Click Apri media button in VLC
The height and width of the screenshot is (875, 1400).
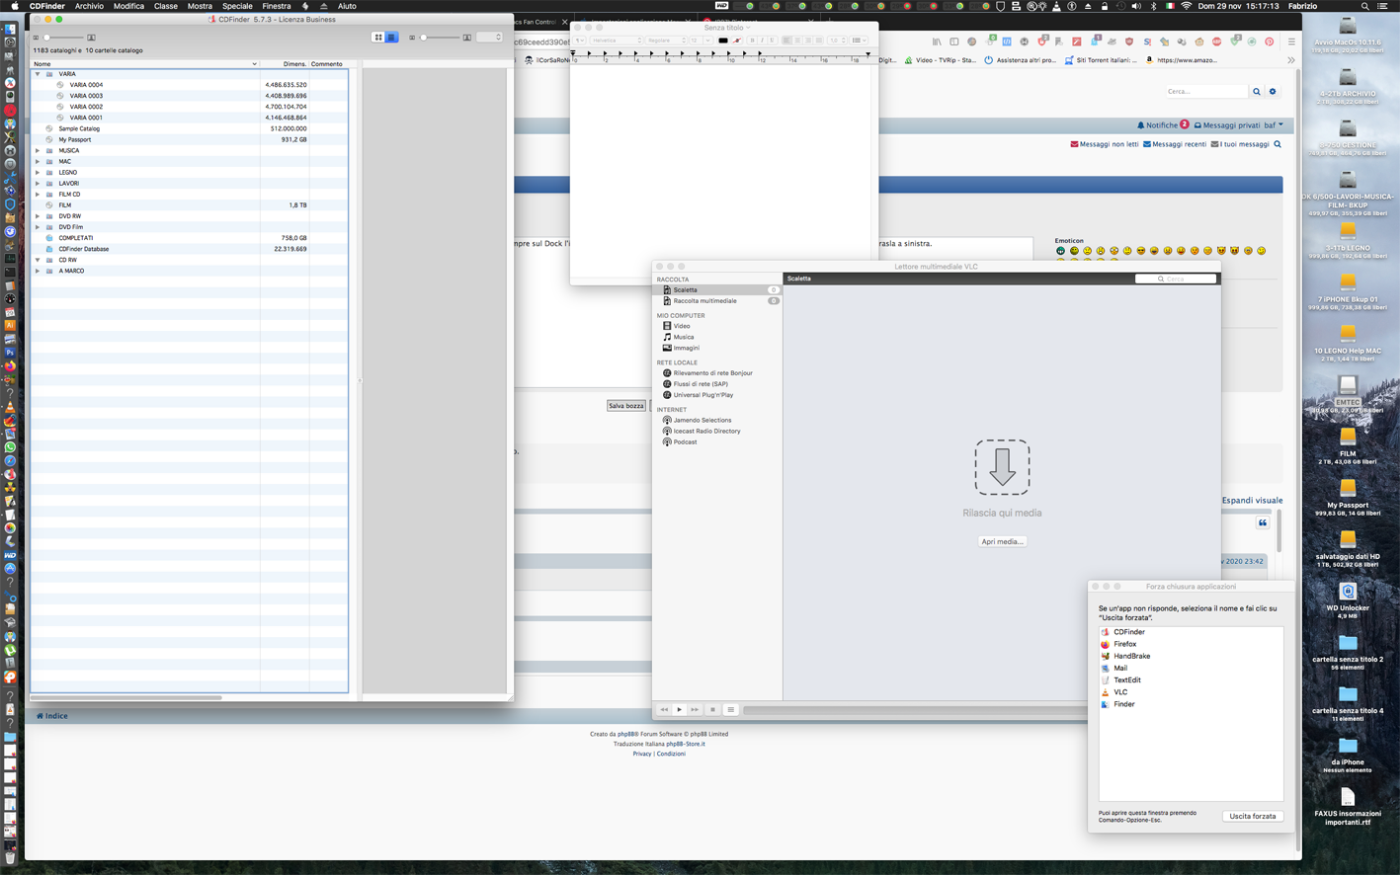coord(1002,541)
